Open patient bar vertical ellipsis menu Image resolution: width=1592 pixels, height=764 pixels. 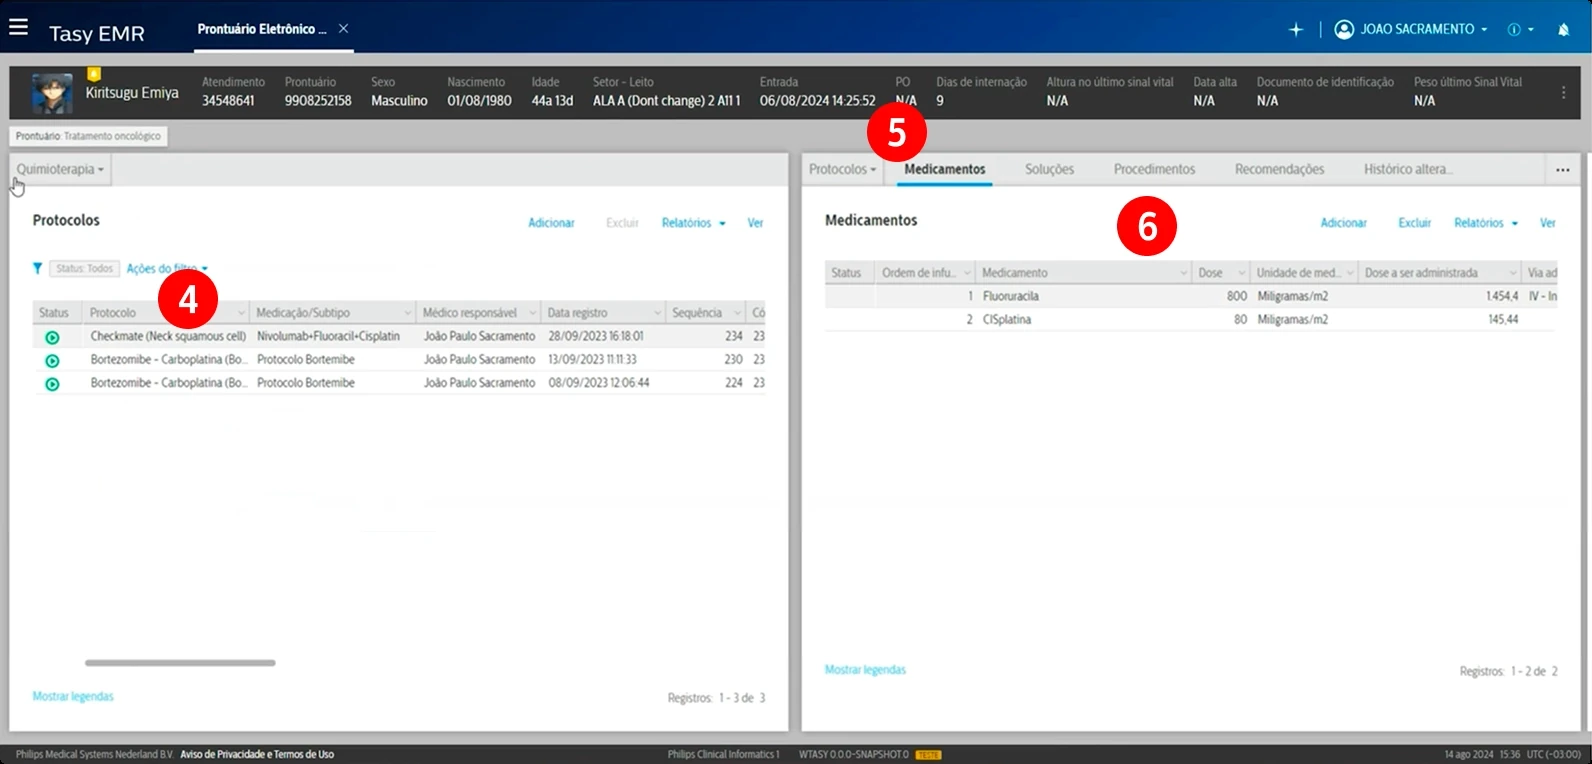point(1564,92)
